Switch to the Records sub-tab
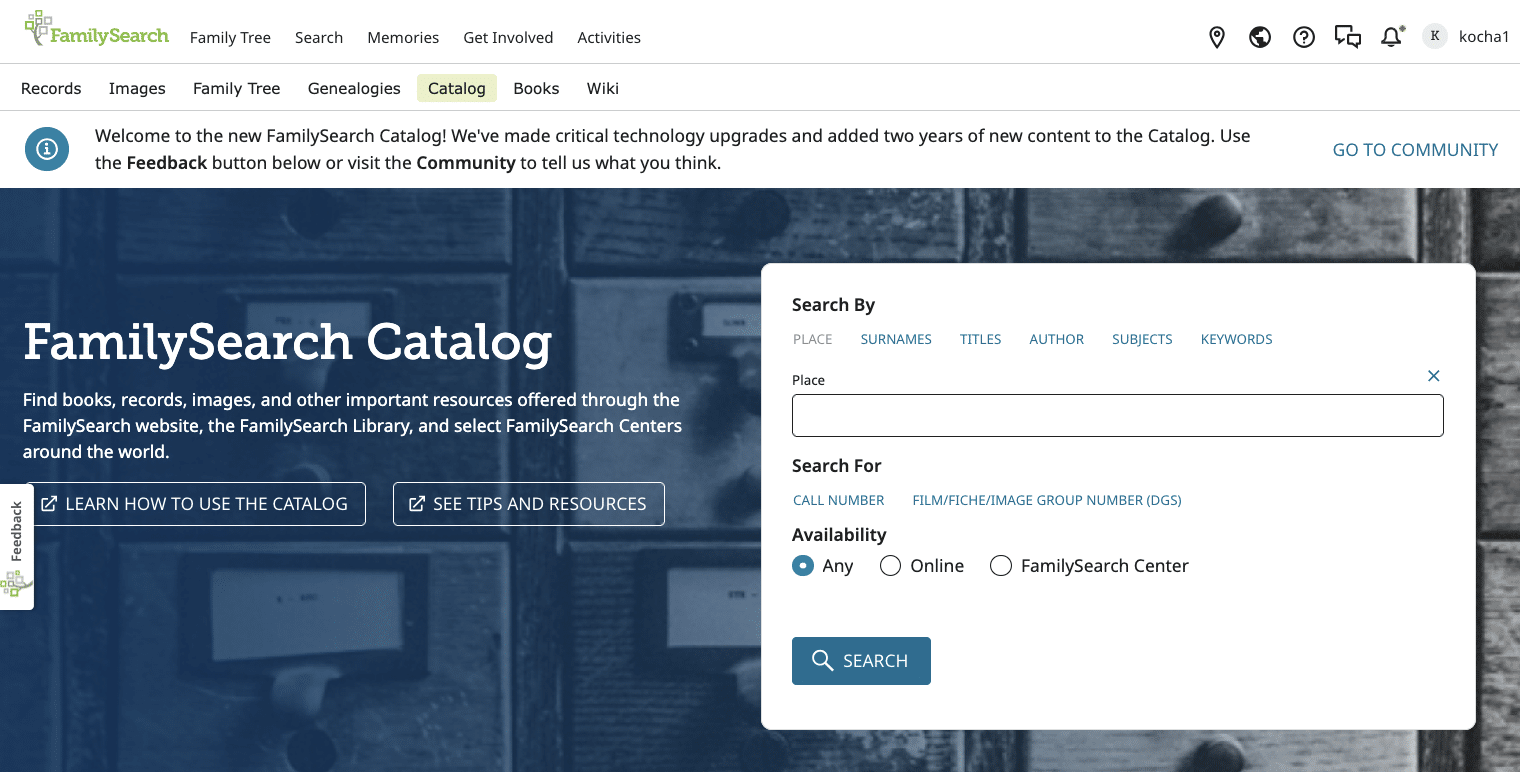 51,88
